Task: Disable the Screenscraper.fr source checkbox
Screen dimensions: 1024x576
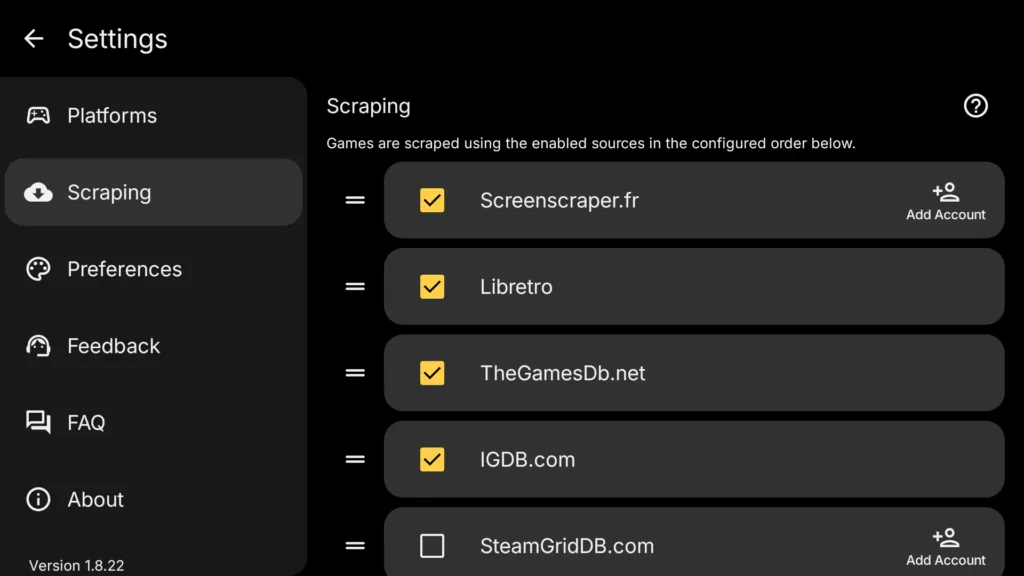Action: [x=432, y=200]
